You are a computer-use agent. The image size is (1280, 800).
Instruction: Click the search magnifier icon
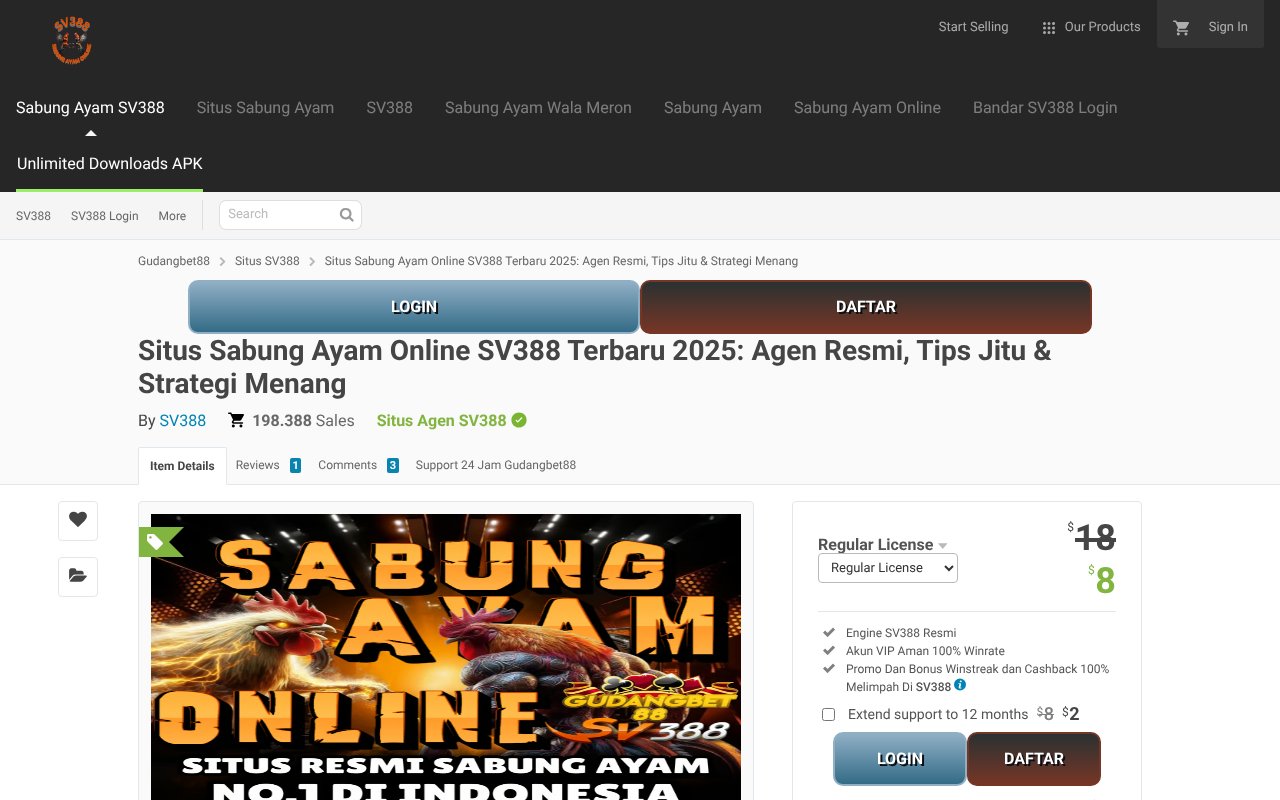pyautogui.click(x=346, y=214)
